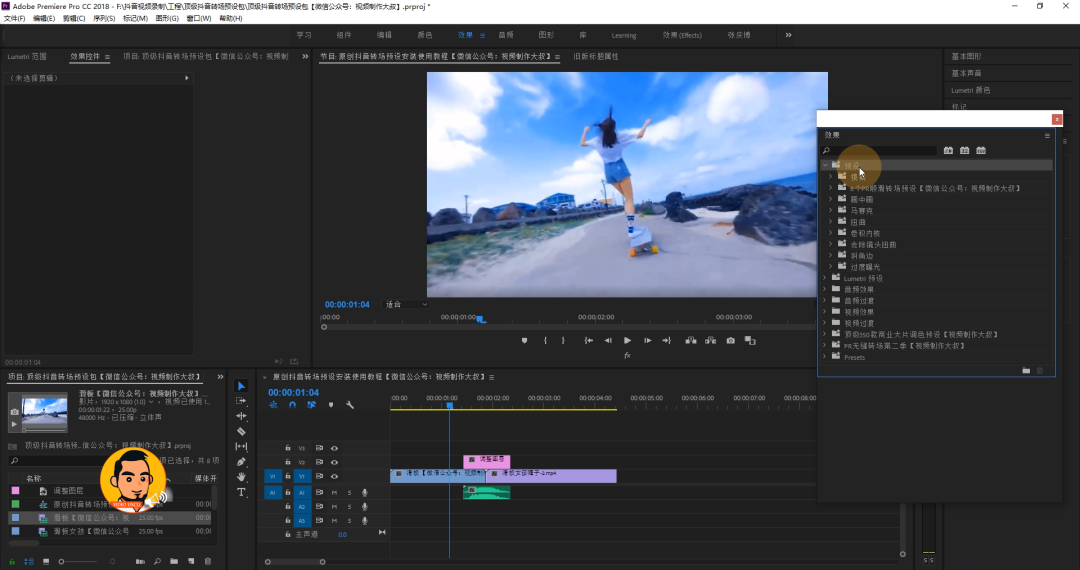
Task: Add marker in program monitor
Action: click(524, 341)
